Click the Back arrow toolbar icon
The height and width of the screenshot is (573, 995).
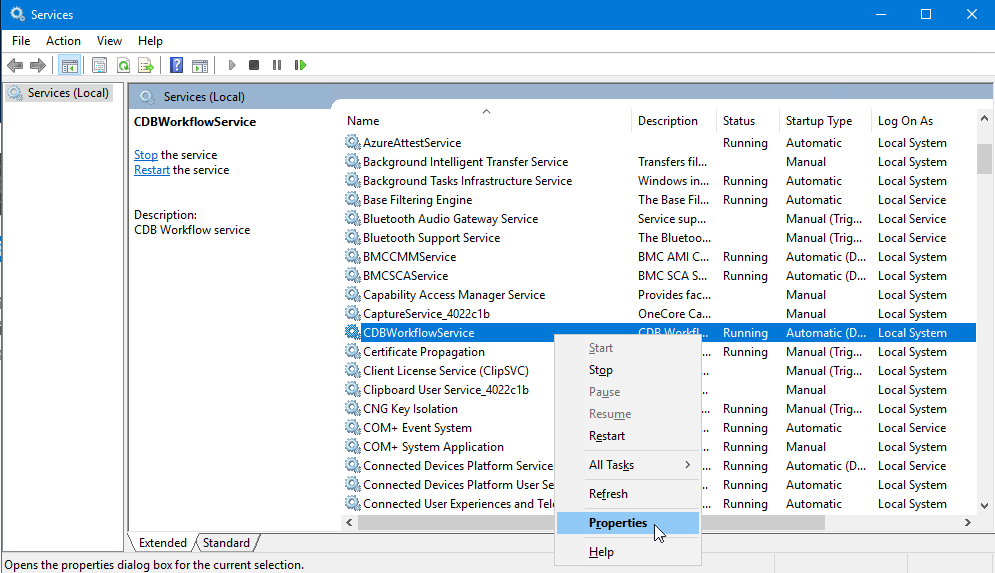[15, 65]
